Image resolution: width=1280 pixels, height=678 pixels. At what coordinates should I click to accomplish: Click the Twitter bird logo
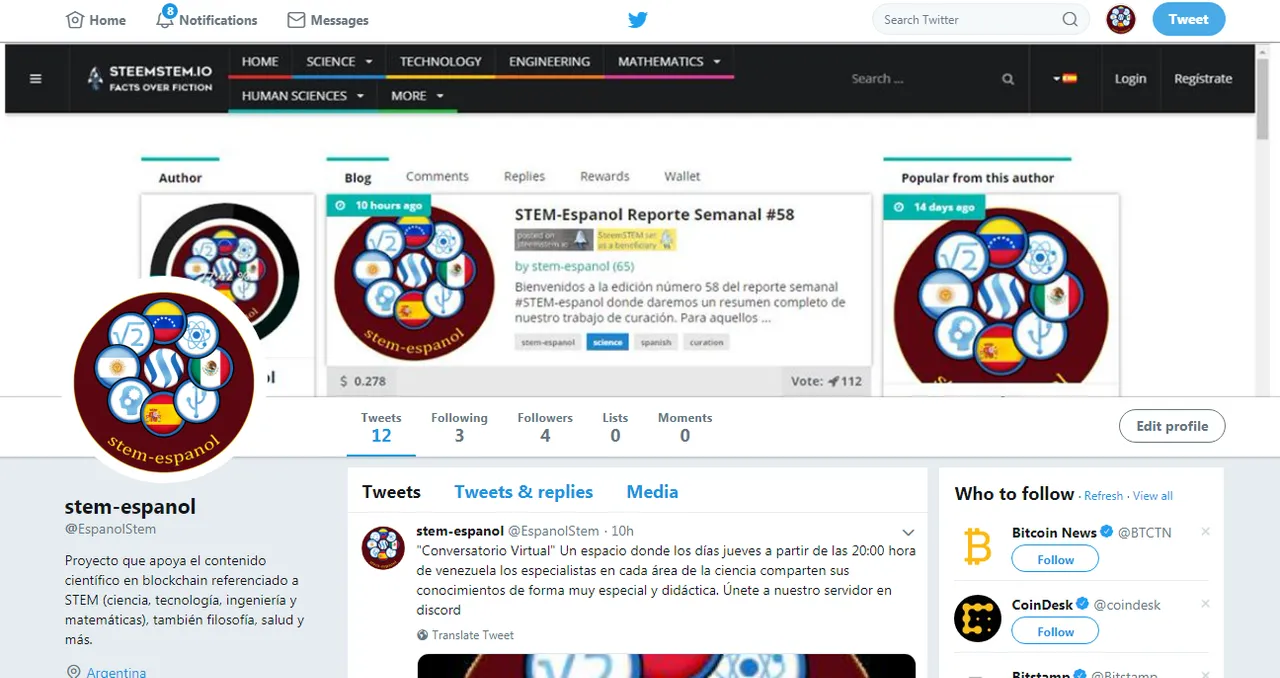[x=638, y=20]
